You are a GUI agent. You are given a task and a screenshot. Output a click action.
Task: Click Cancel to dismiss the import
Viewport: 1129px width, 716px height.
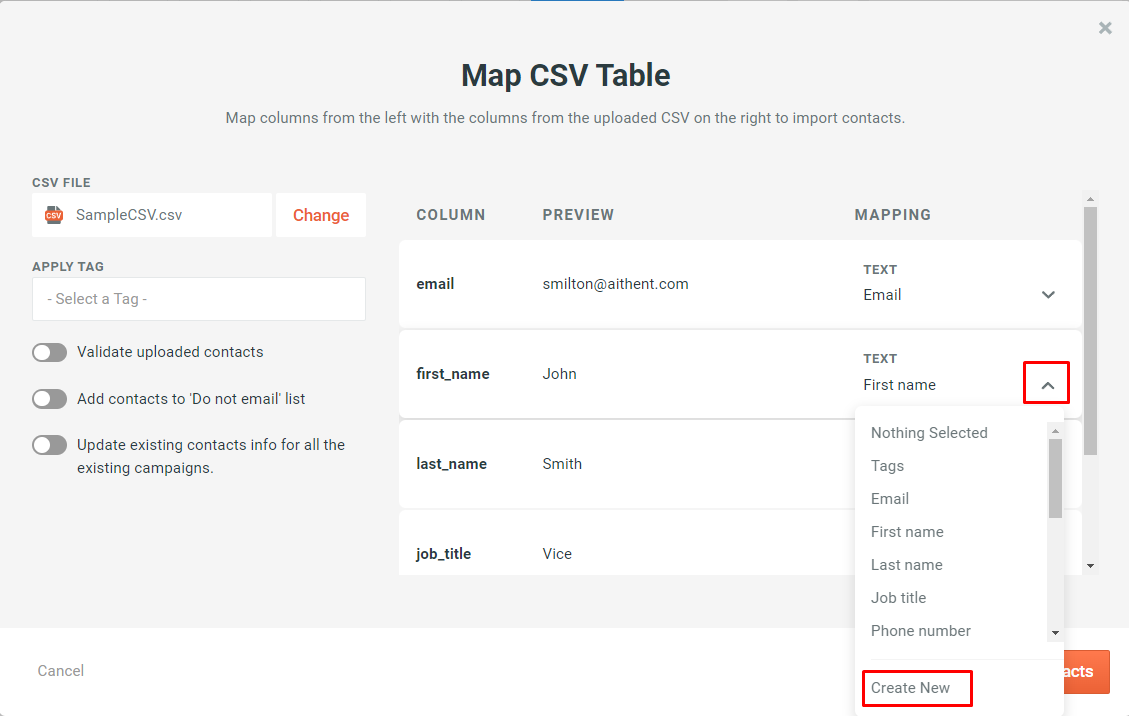(60, 670)
